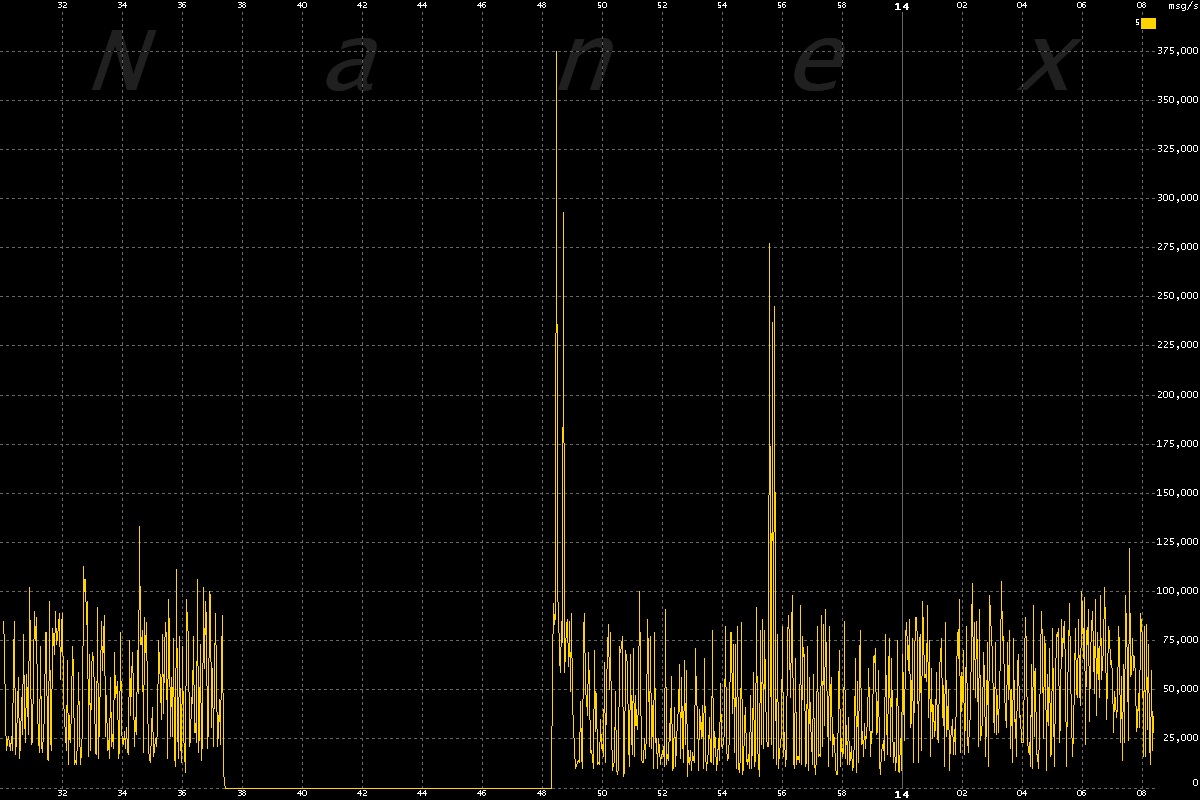Click minute label '56' on the top axis
Screen dimensions: 1200x800
(x=782, y=5)
